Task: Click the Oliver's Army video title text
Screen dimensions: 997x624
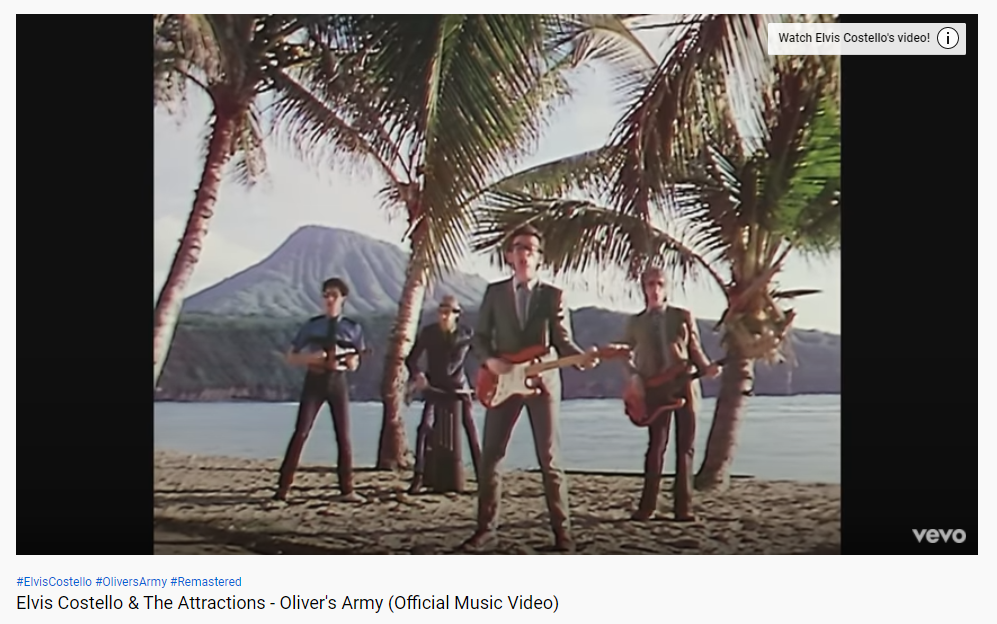Action: tap(287, 602)
